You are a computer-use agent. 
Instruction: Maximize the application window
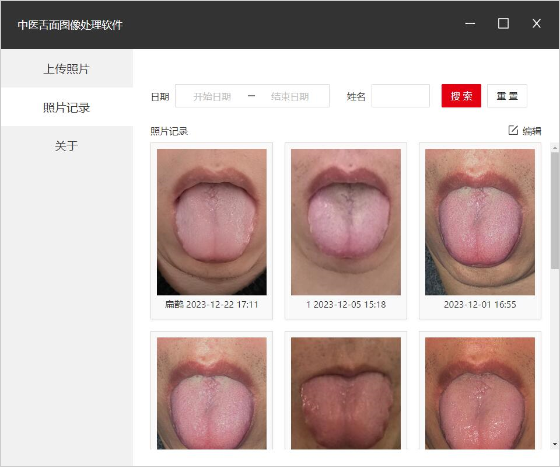coord(503,24)
